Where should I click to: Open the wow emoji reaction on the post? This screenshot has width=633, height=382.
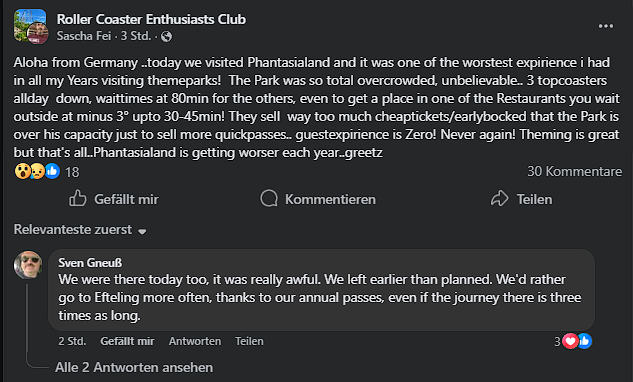pyautogui.click(x=22, y=171)
